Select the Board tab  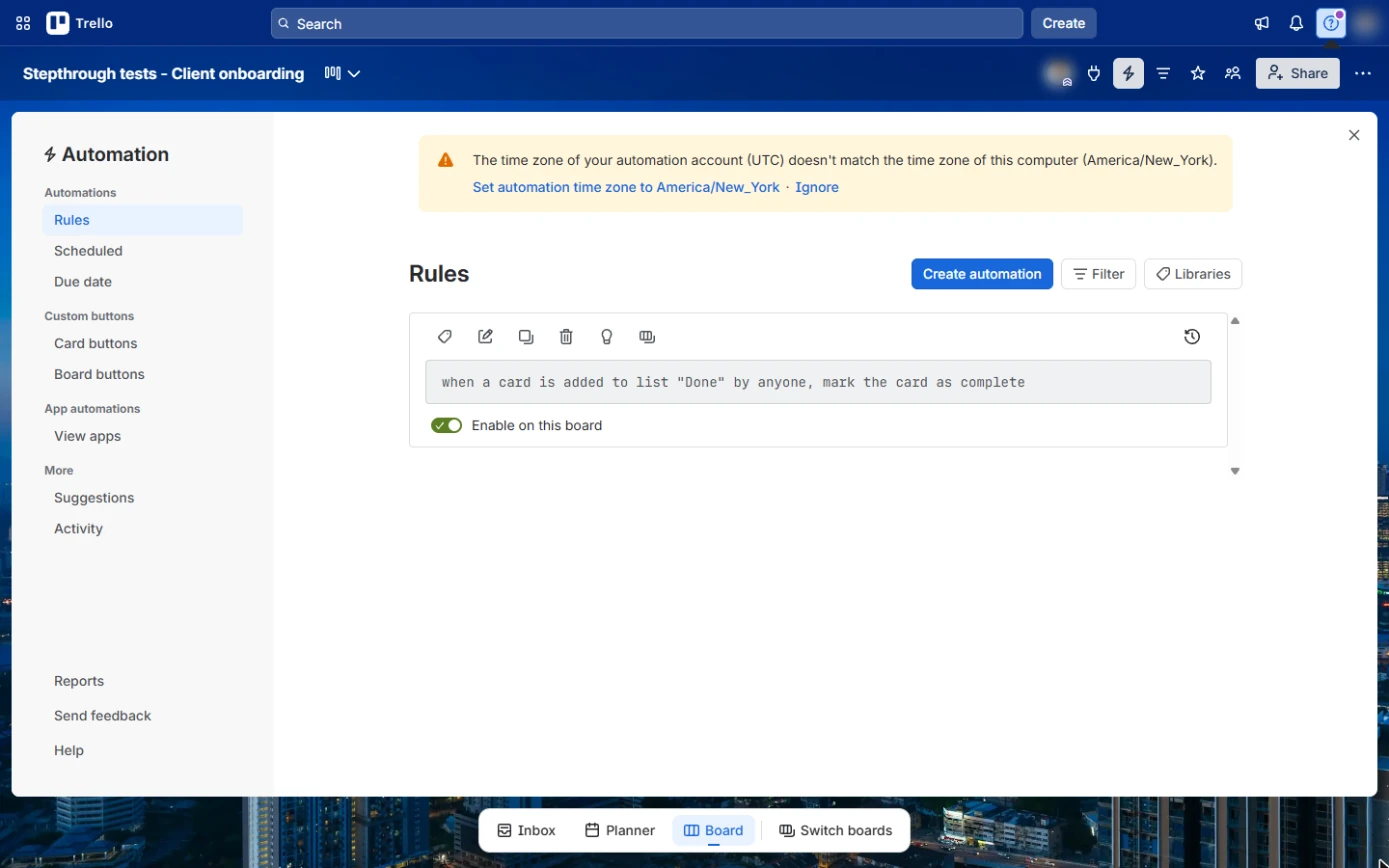(714, 830)
